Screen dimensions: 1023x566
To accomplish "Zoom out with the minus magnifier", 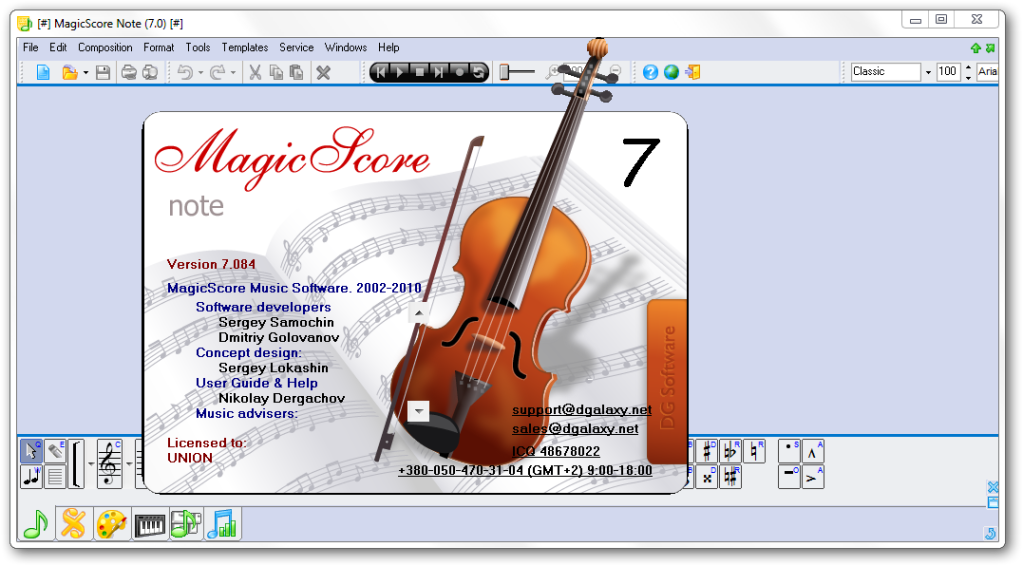I will [x=615, y=71].
